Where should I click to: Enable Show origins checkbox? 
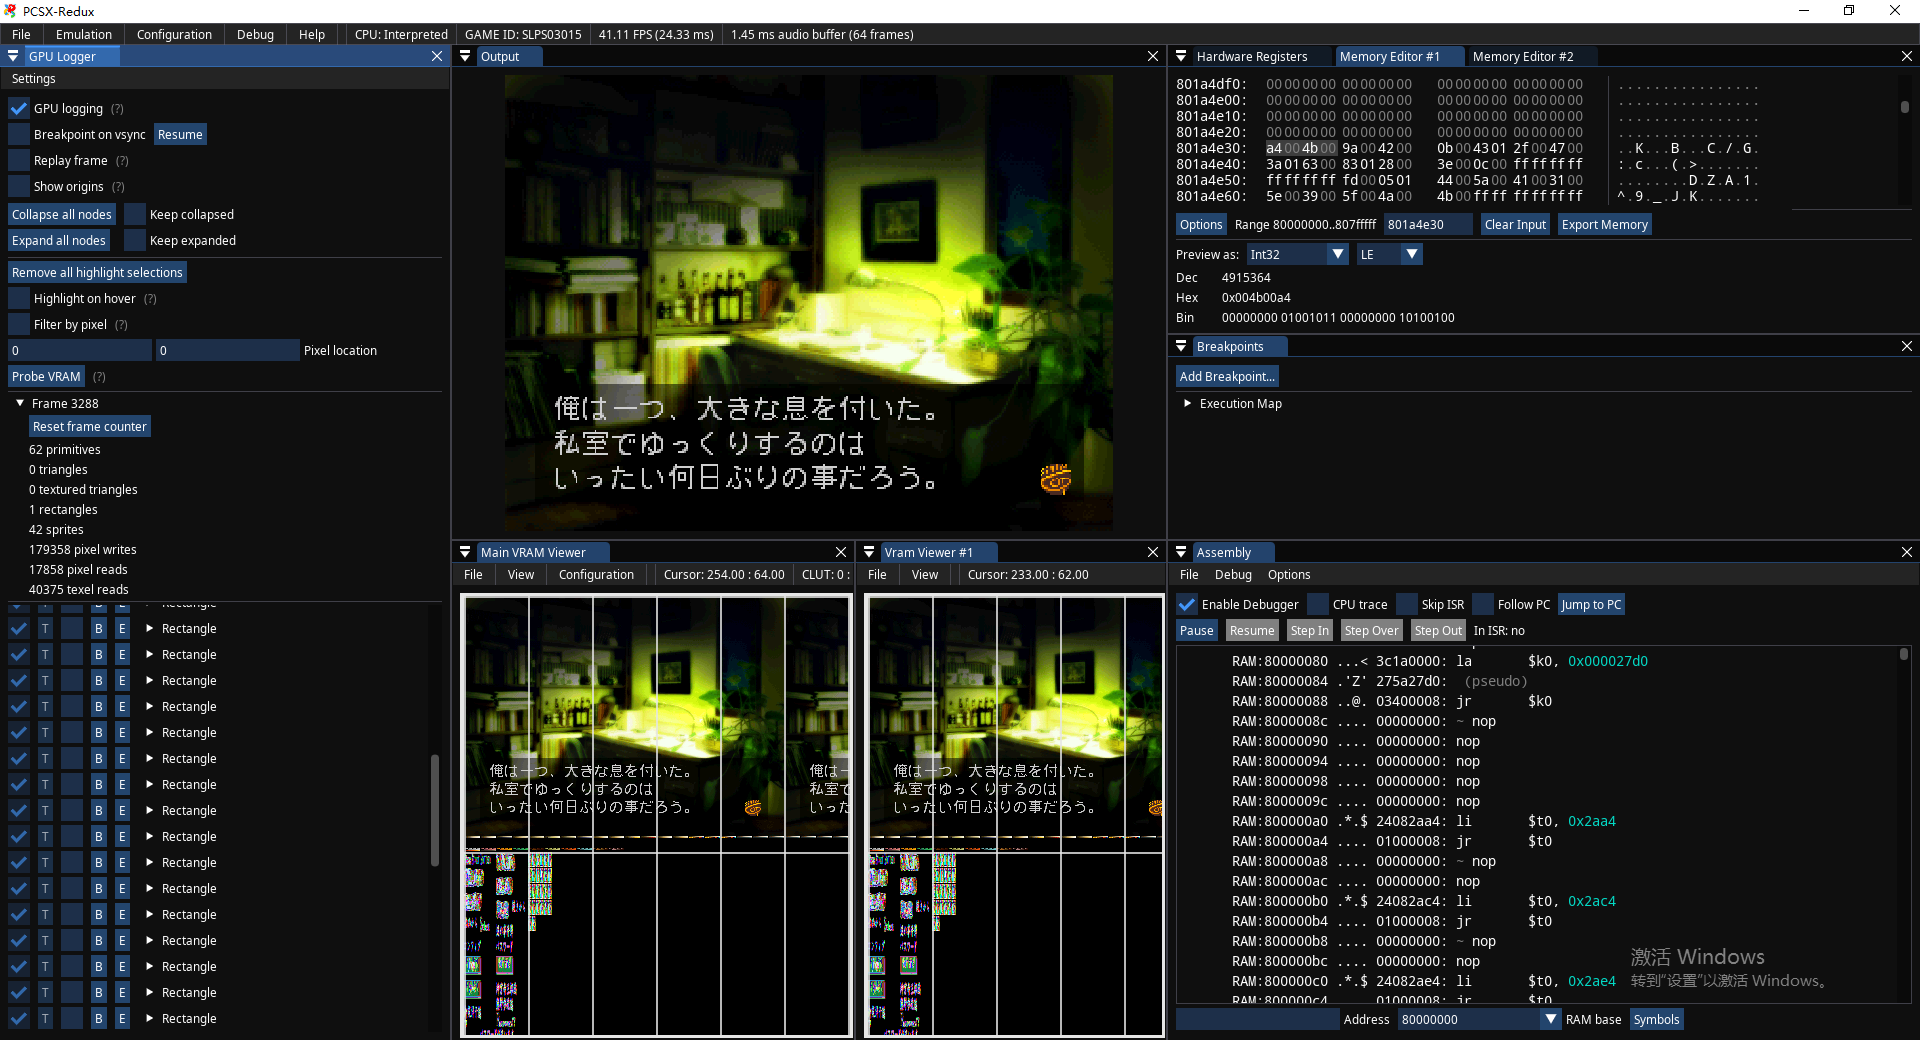19,187
